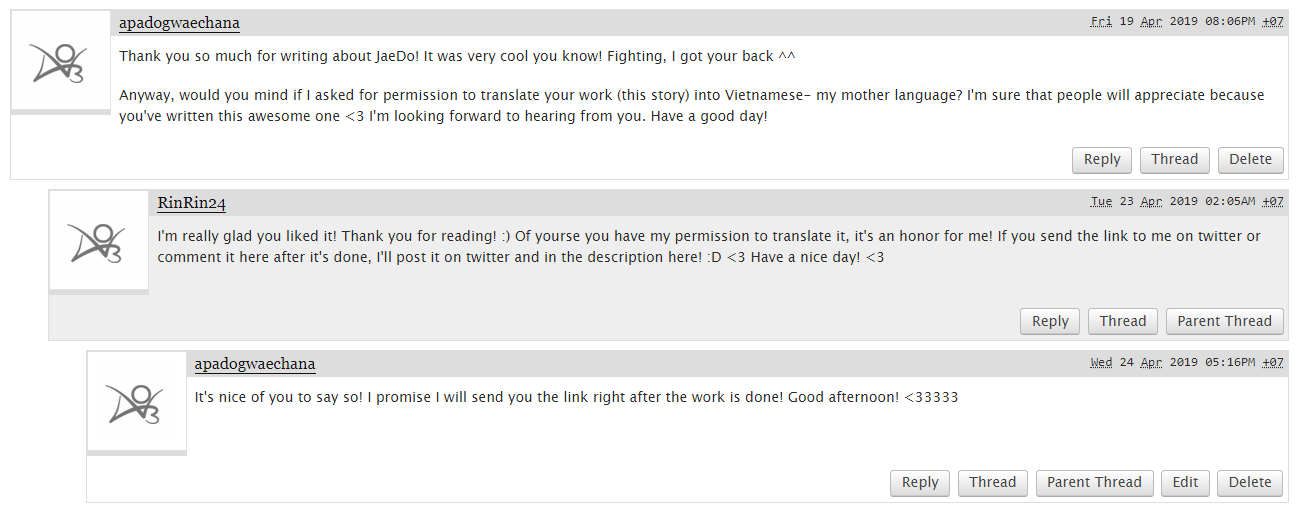Screen dimensions: 1301x511
Task: Open apadogwaechana username link in third comment
Action: click(255, 363)
